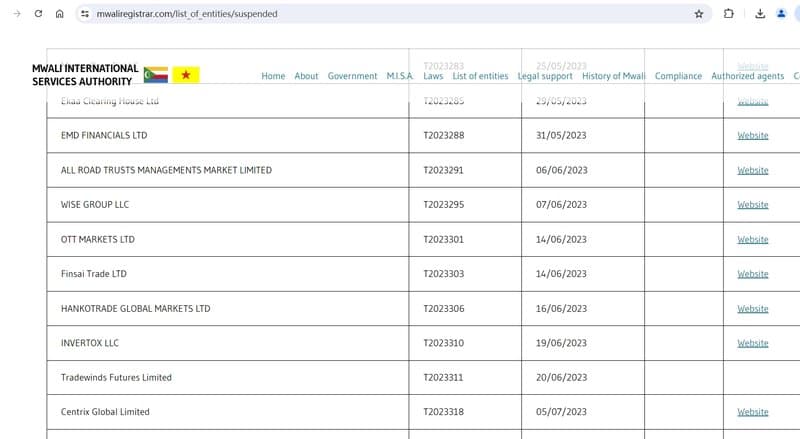Click license number T2023311
Viewport: 800px width, 439px height.
(443, 377)
